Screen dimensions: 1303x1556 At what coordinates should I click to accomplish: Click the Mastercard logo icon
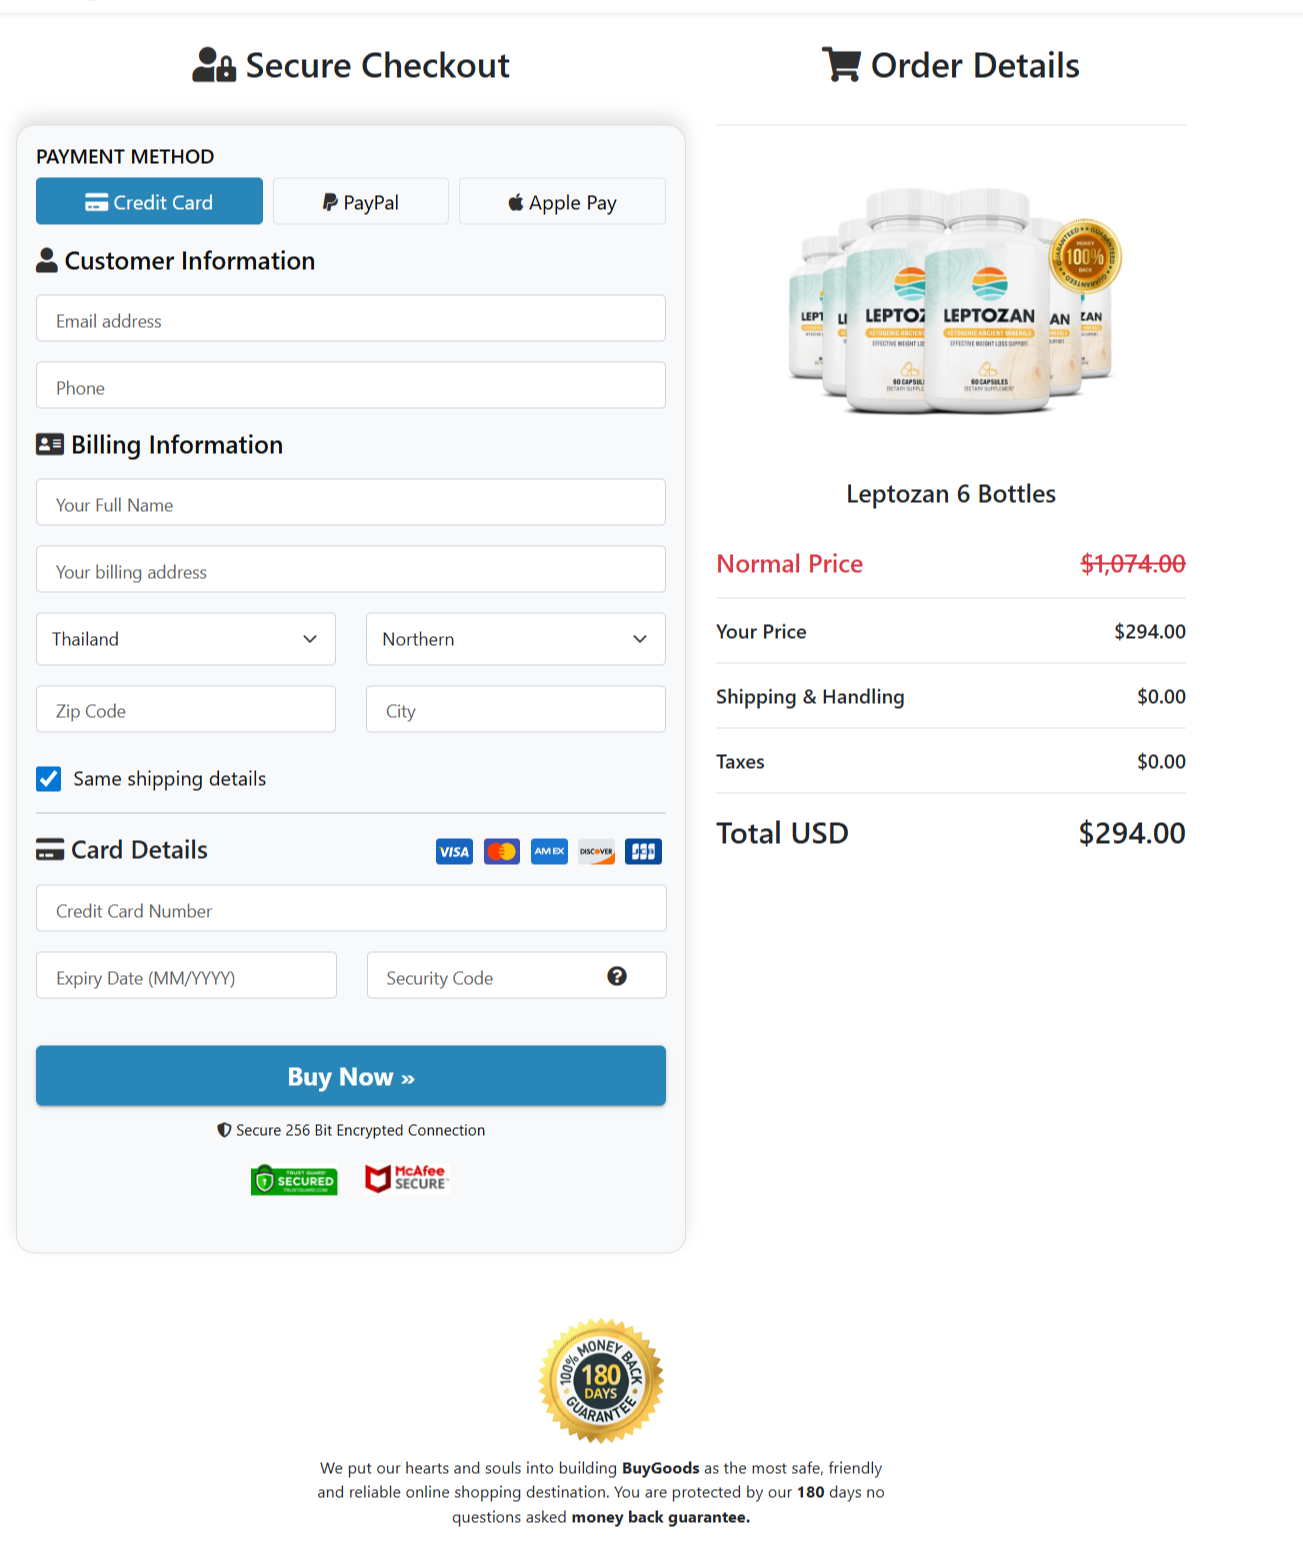point(502,852)
